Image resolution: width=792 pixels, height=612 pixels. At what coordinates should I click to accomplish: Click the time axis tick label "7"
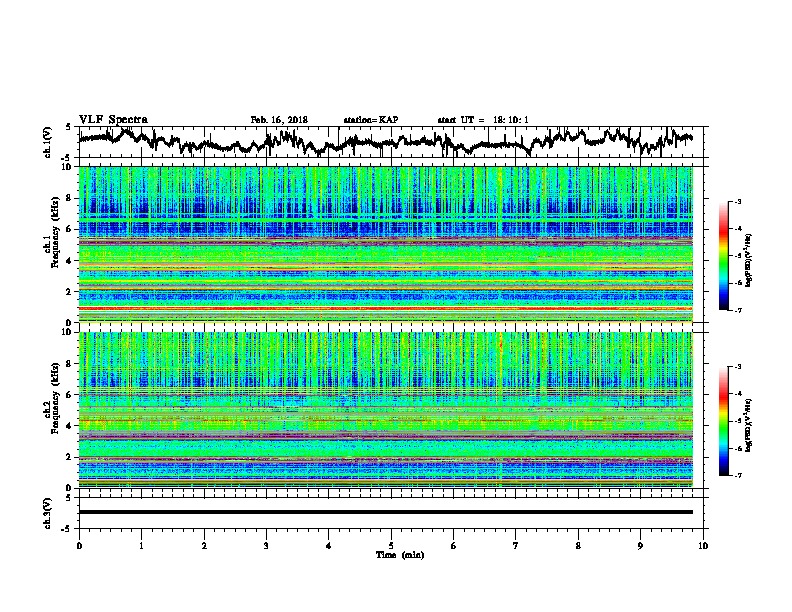[516, 546]
